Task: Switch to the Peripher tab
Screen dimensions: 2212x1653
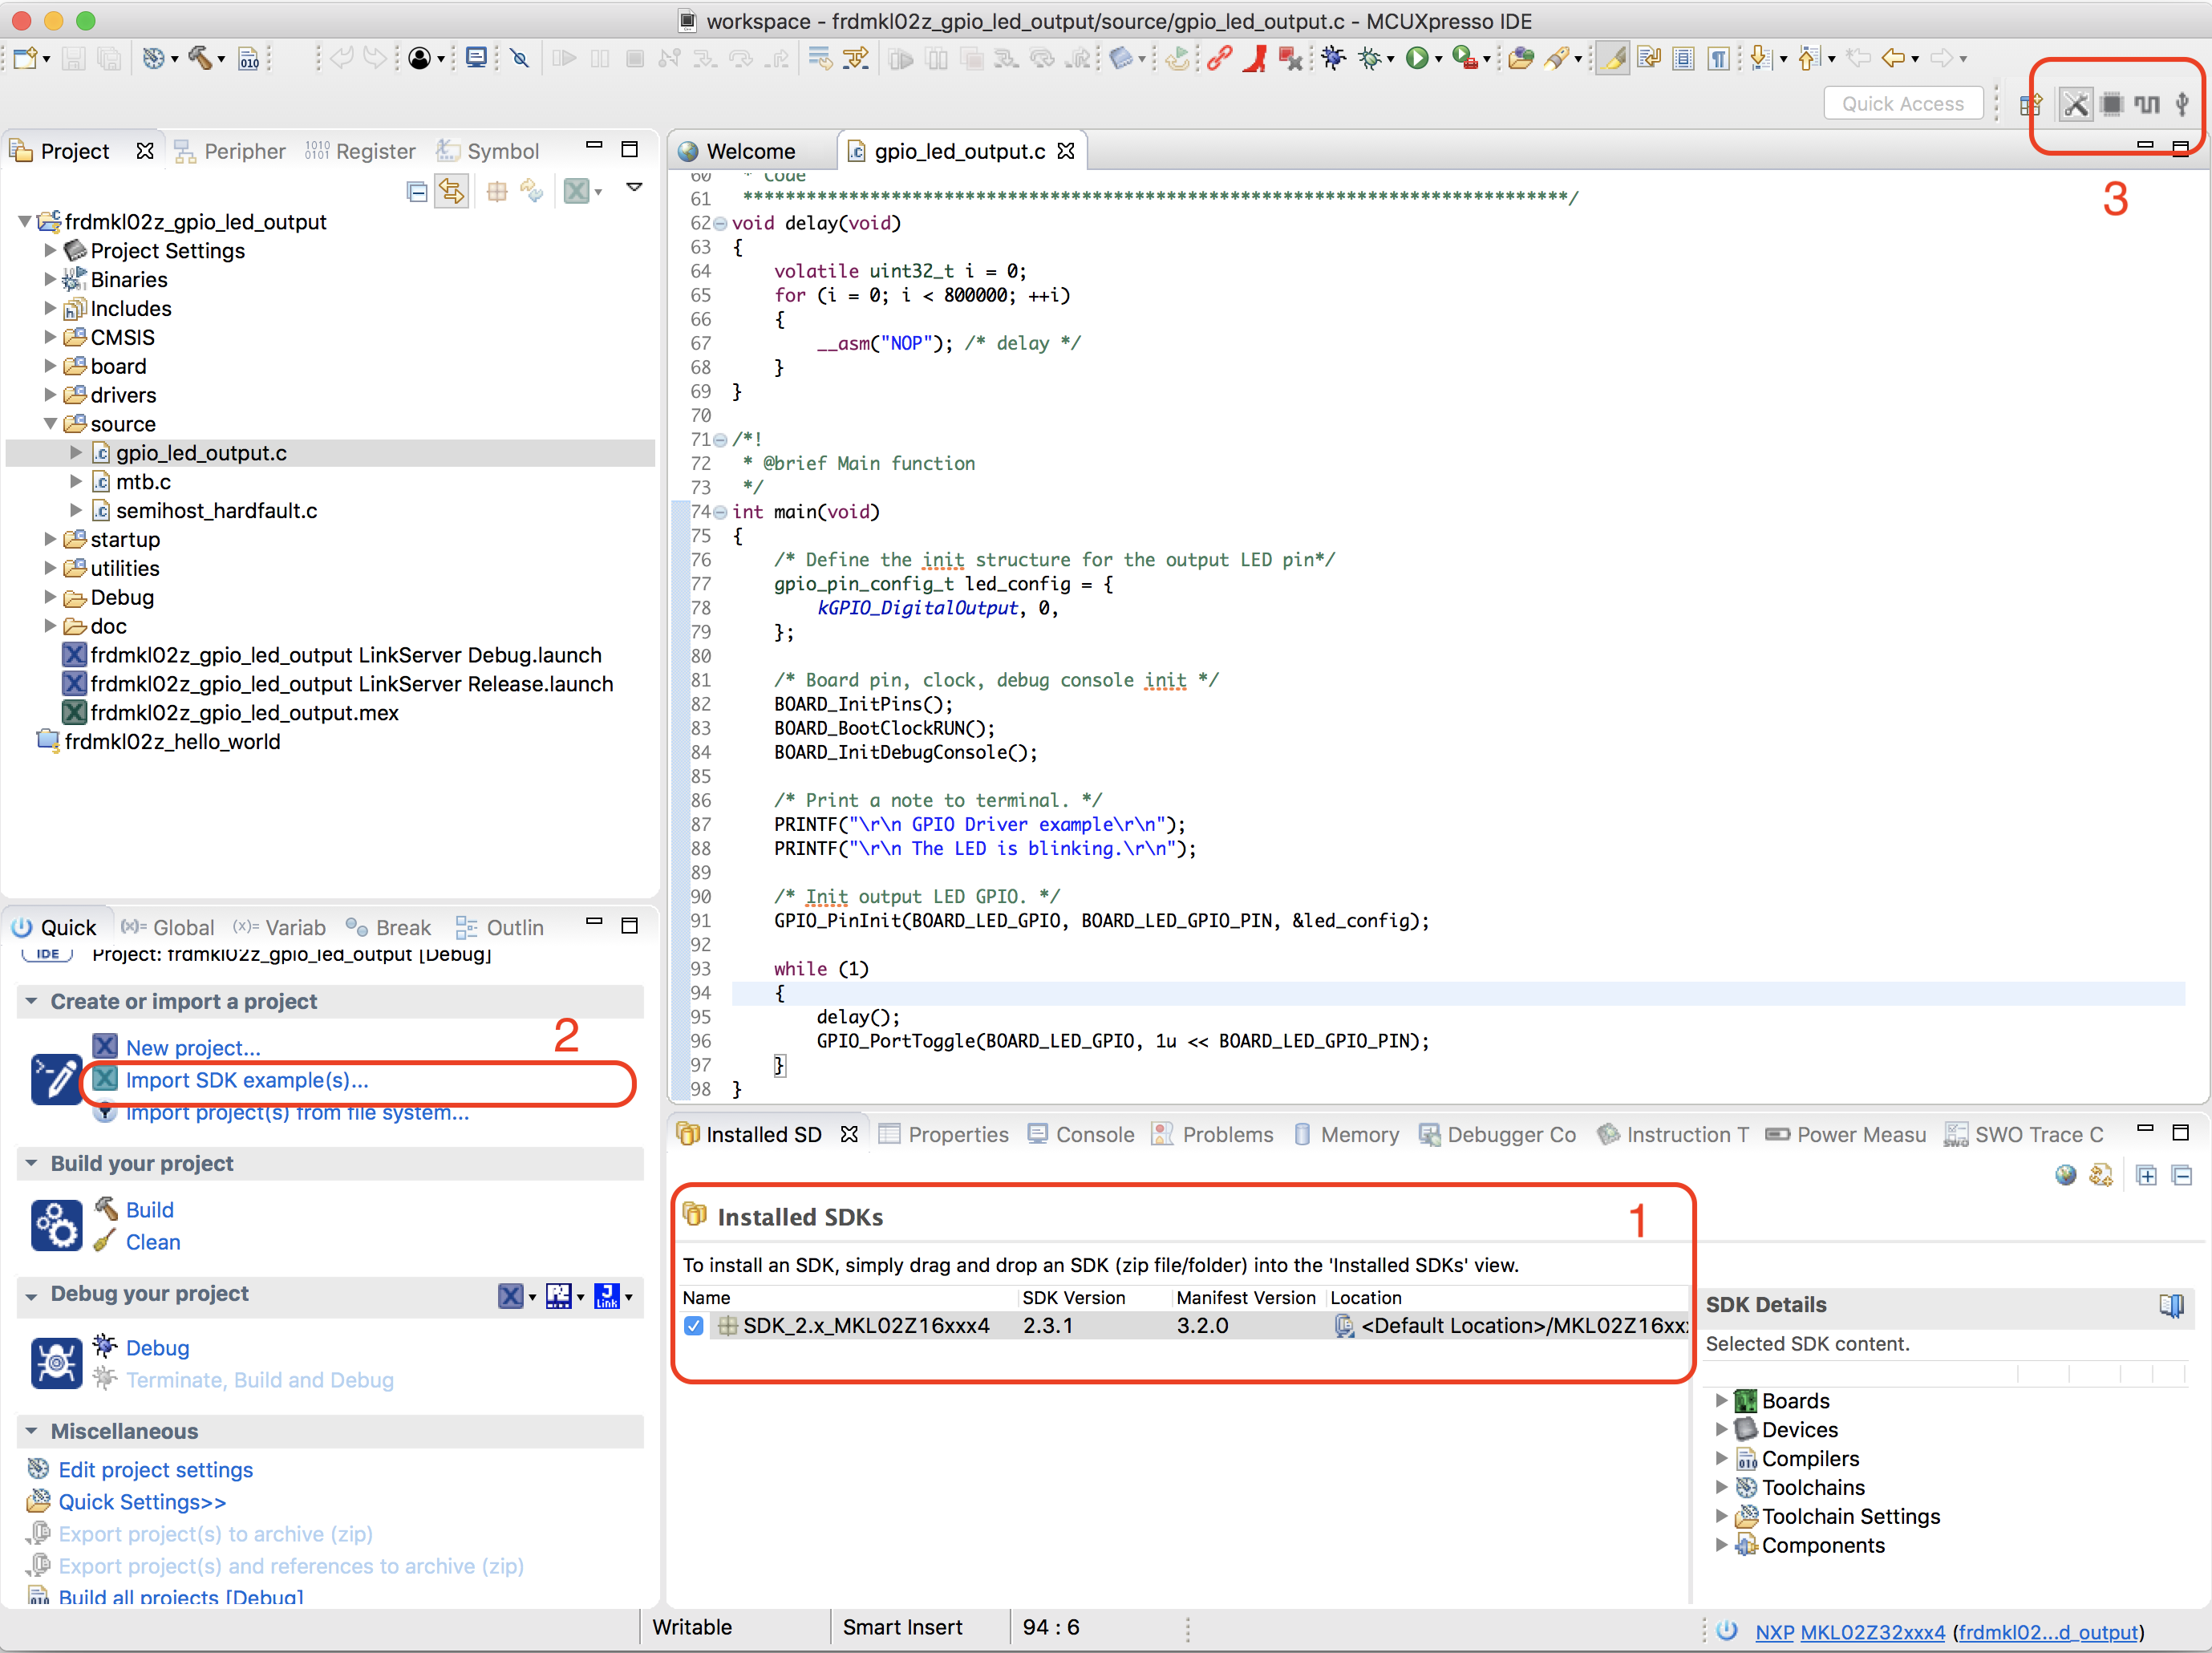Action: 229,151
